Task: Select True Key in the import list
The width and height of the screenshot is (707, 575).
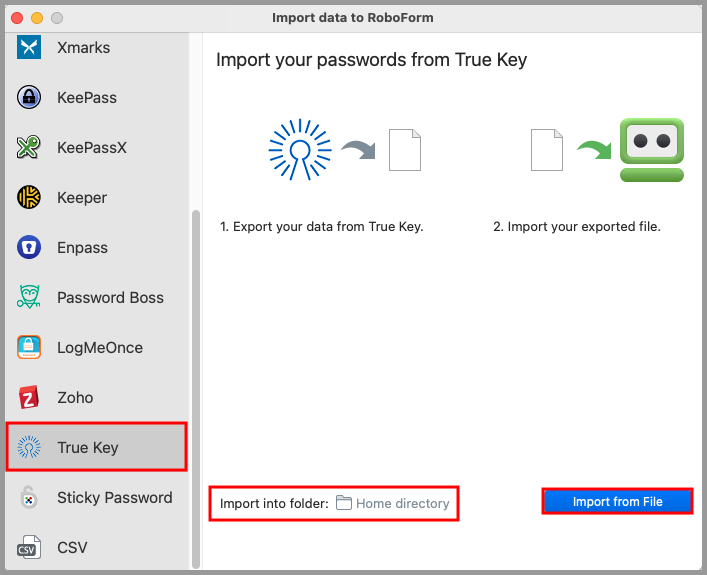Action: [96, 447]
